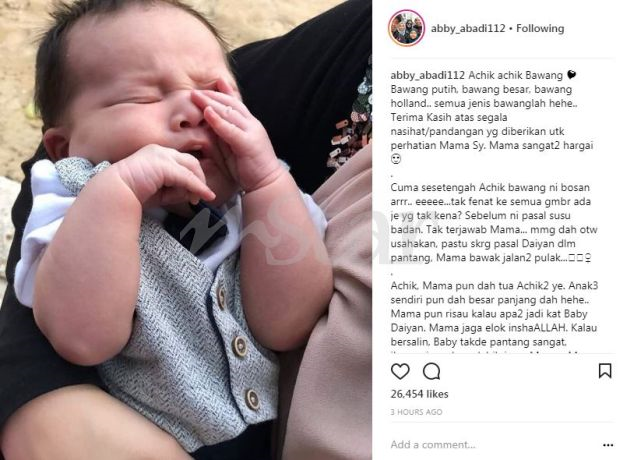Screen dimensions: 620x460
Task: Toggle the Following button
Action: click(540, 28)
